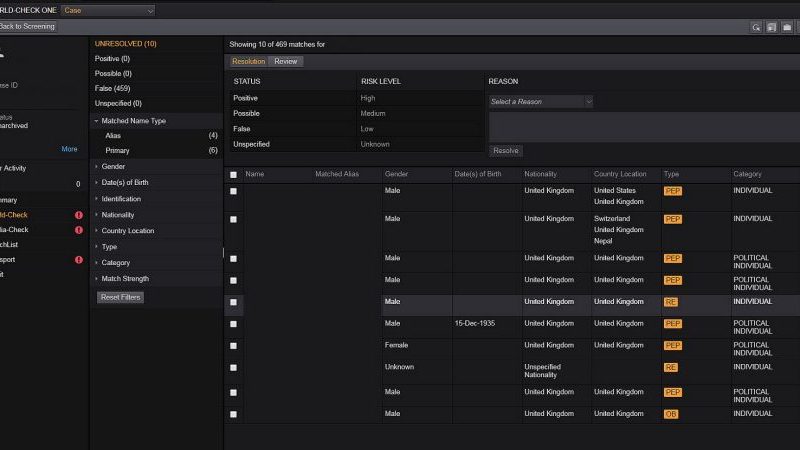Click the document icon beside the folder icon
This screenshot has height=450, width=800.
(772, 27)
